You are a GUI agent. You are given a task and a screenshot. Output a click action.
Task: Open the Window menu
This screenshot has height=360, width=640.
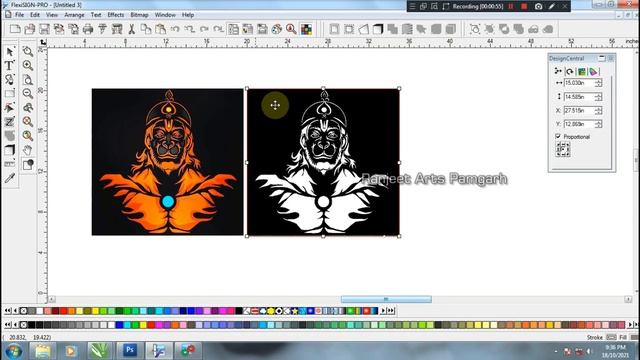[165, 15]
